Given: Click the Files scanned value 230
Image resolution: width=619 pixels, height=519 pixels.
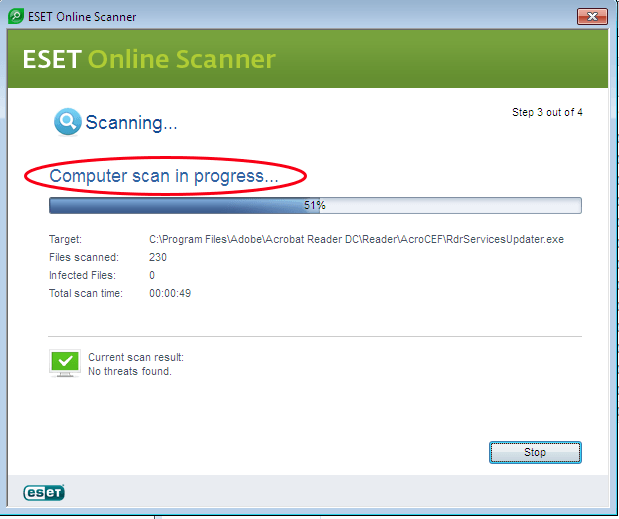Looking at the screenshot, I should tap(158, 257).
